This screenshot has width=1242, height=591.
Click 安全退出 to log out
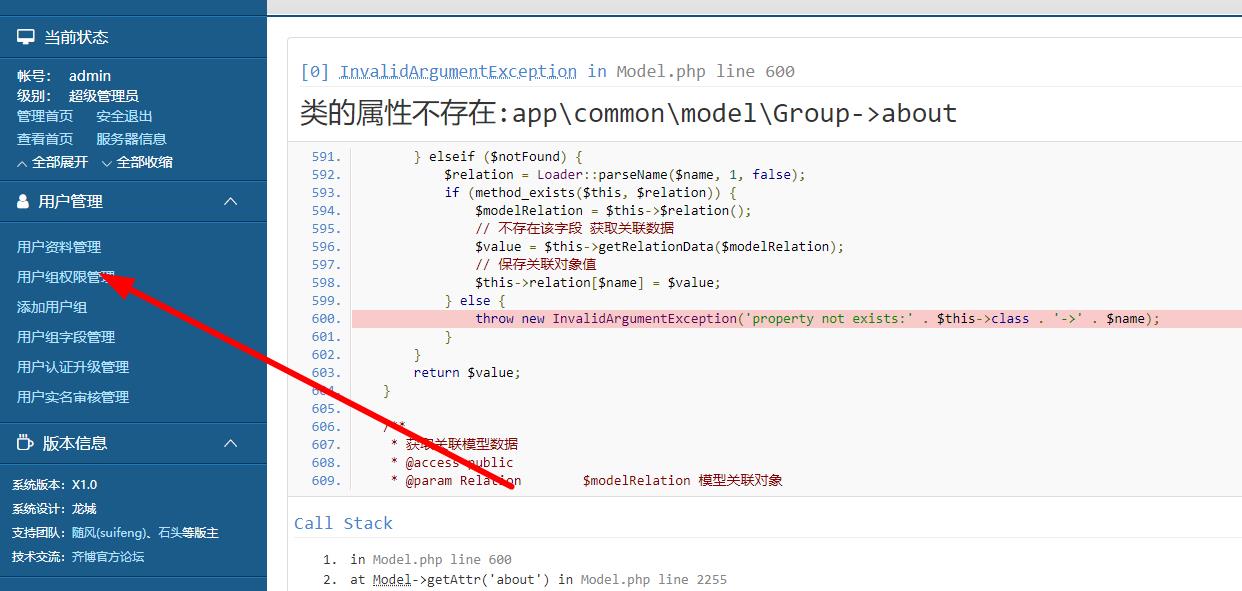(124, 116)
